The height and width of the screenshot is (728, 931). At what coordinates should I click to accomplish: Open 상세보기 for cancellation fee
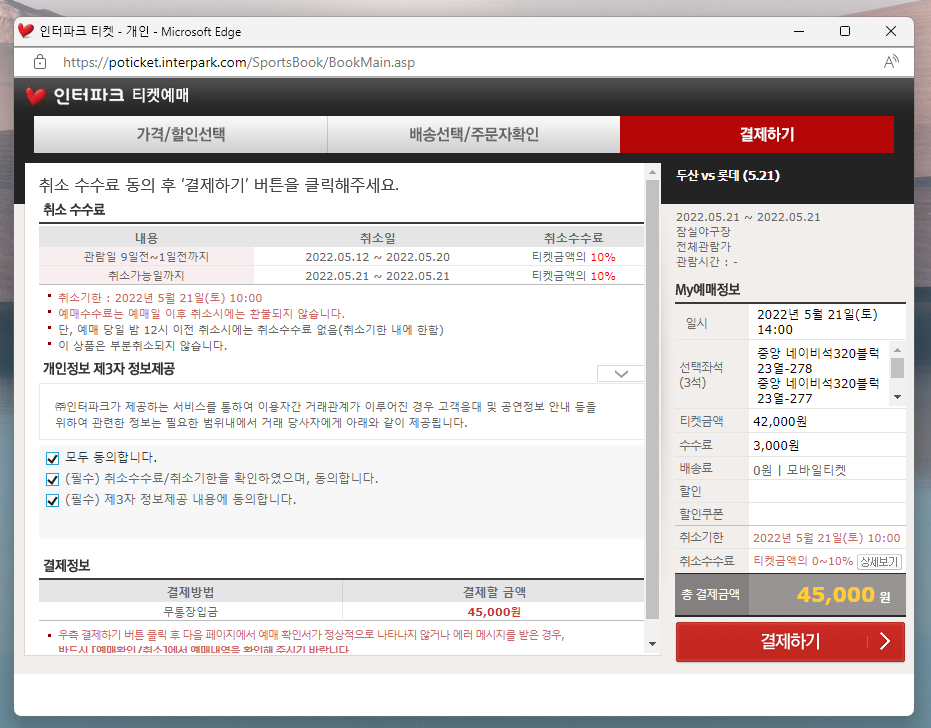879,562
